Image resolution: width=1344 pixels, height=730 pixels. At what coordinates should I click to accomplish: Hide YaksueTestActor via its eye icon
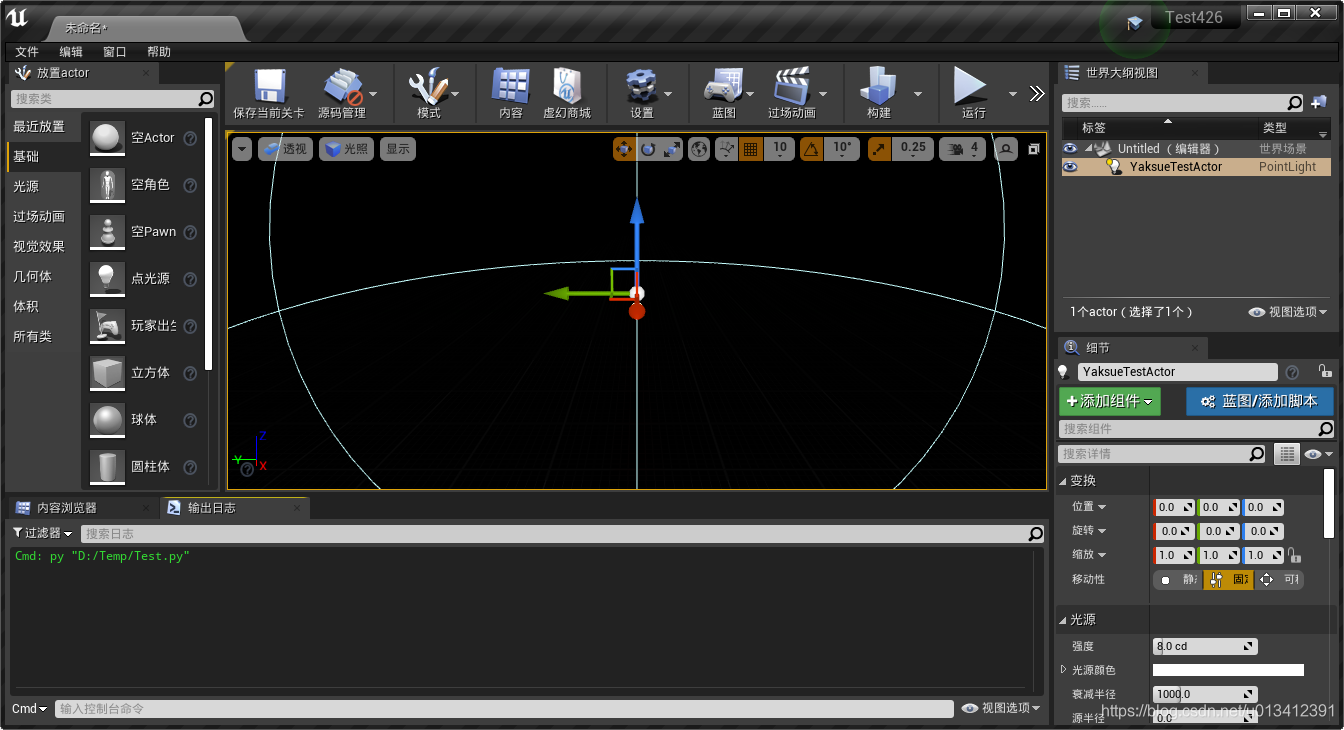(1068, 166)
